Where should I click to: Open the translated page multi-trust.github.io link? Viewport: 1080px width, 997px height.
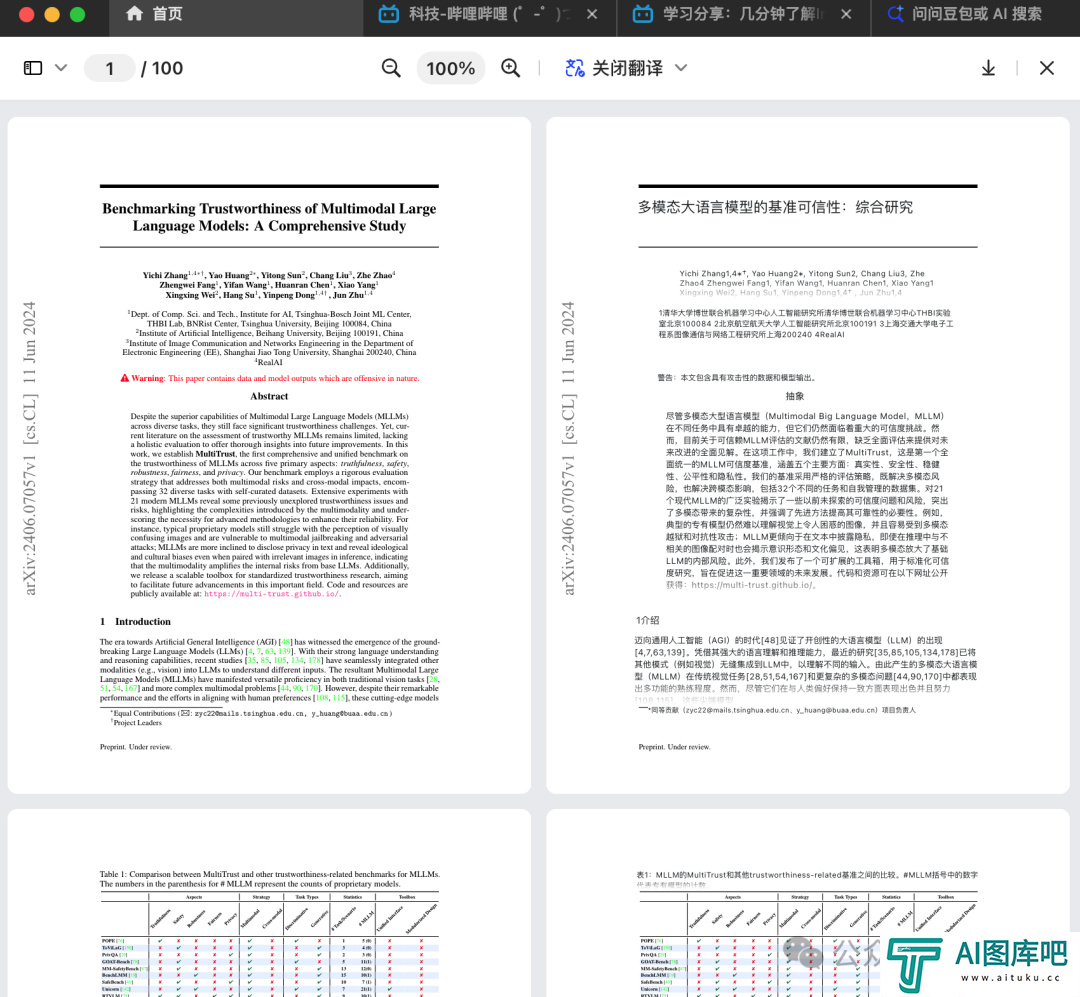click(752, 585)
